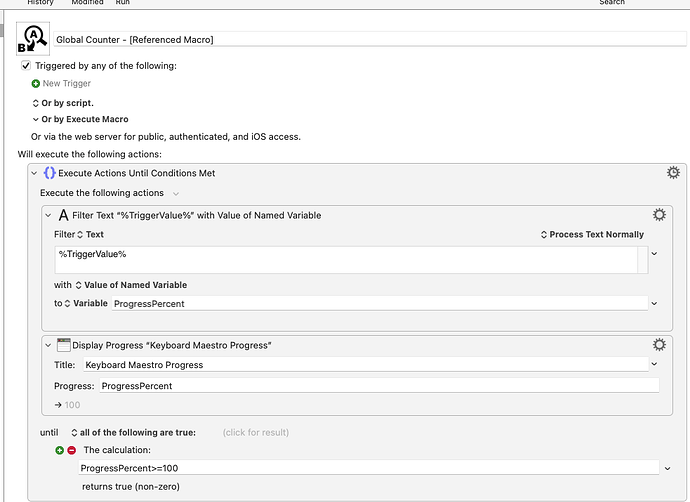Click the Search toolbar item
This screenshot has height=502, width=690.
pyautogui.click(x=612, y=3)
